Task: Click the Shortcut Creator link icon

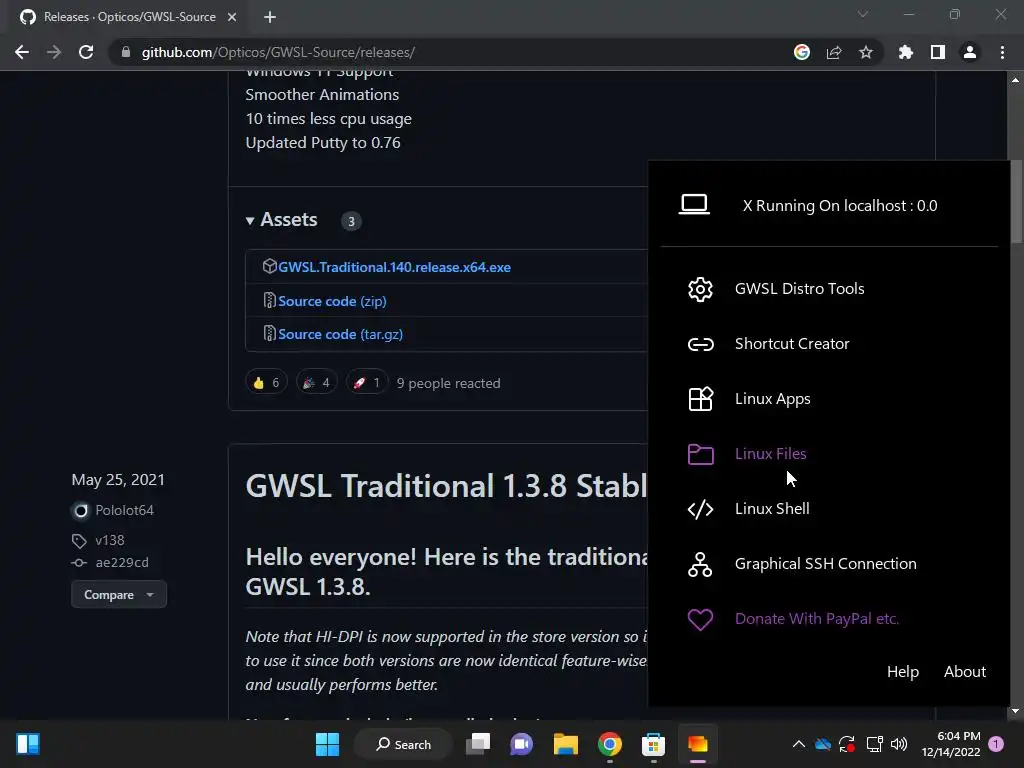Action: point(700,344)
